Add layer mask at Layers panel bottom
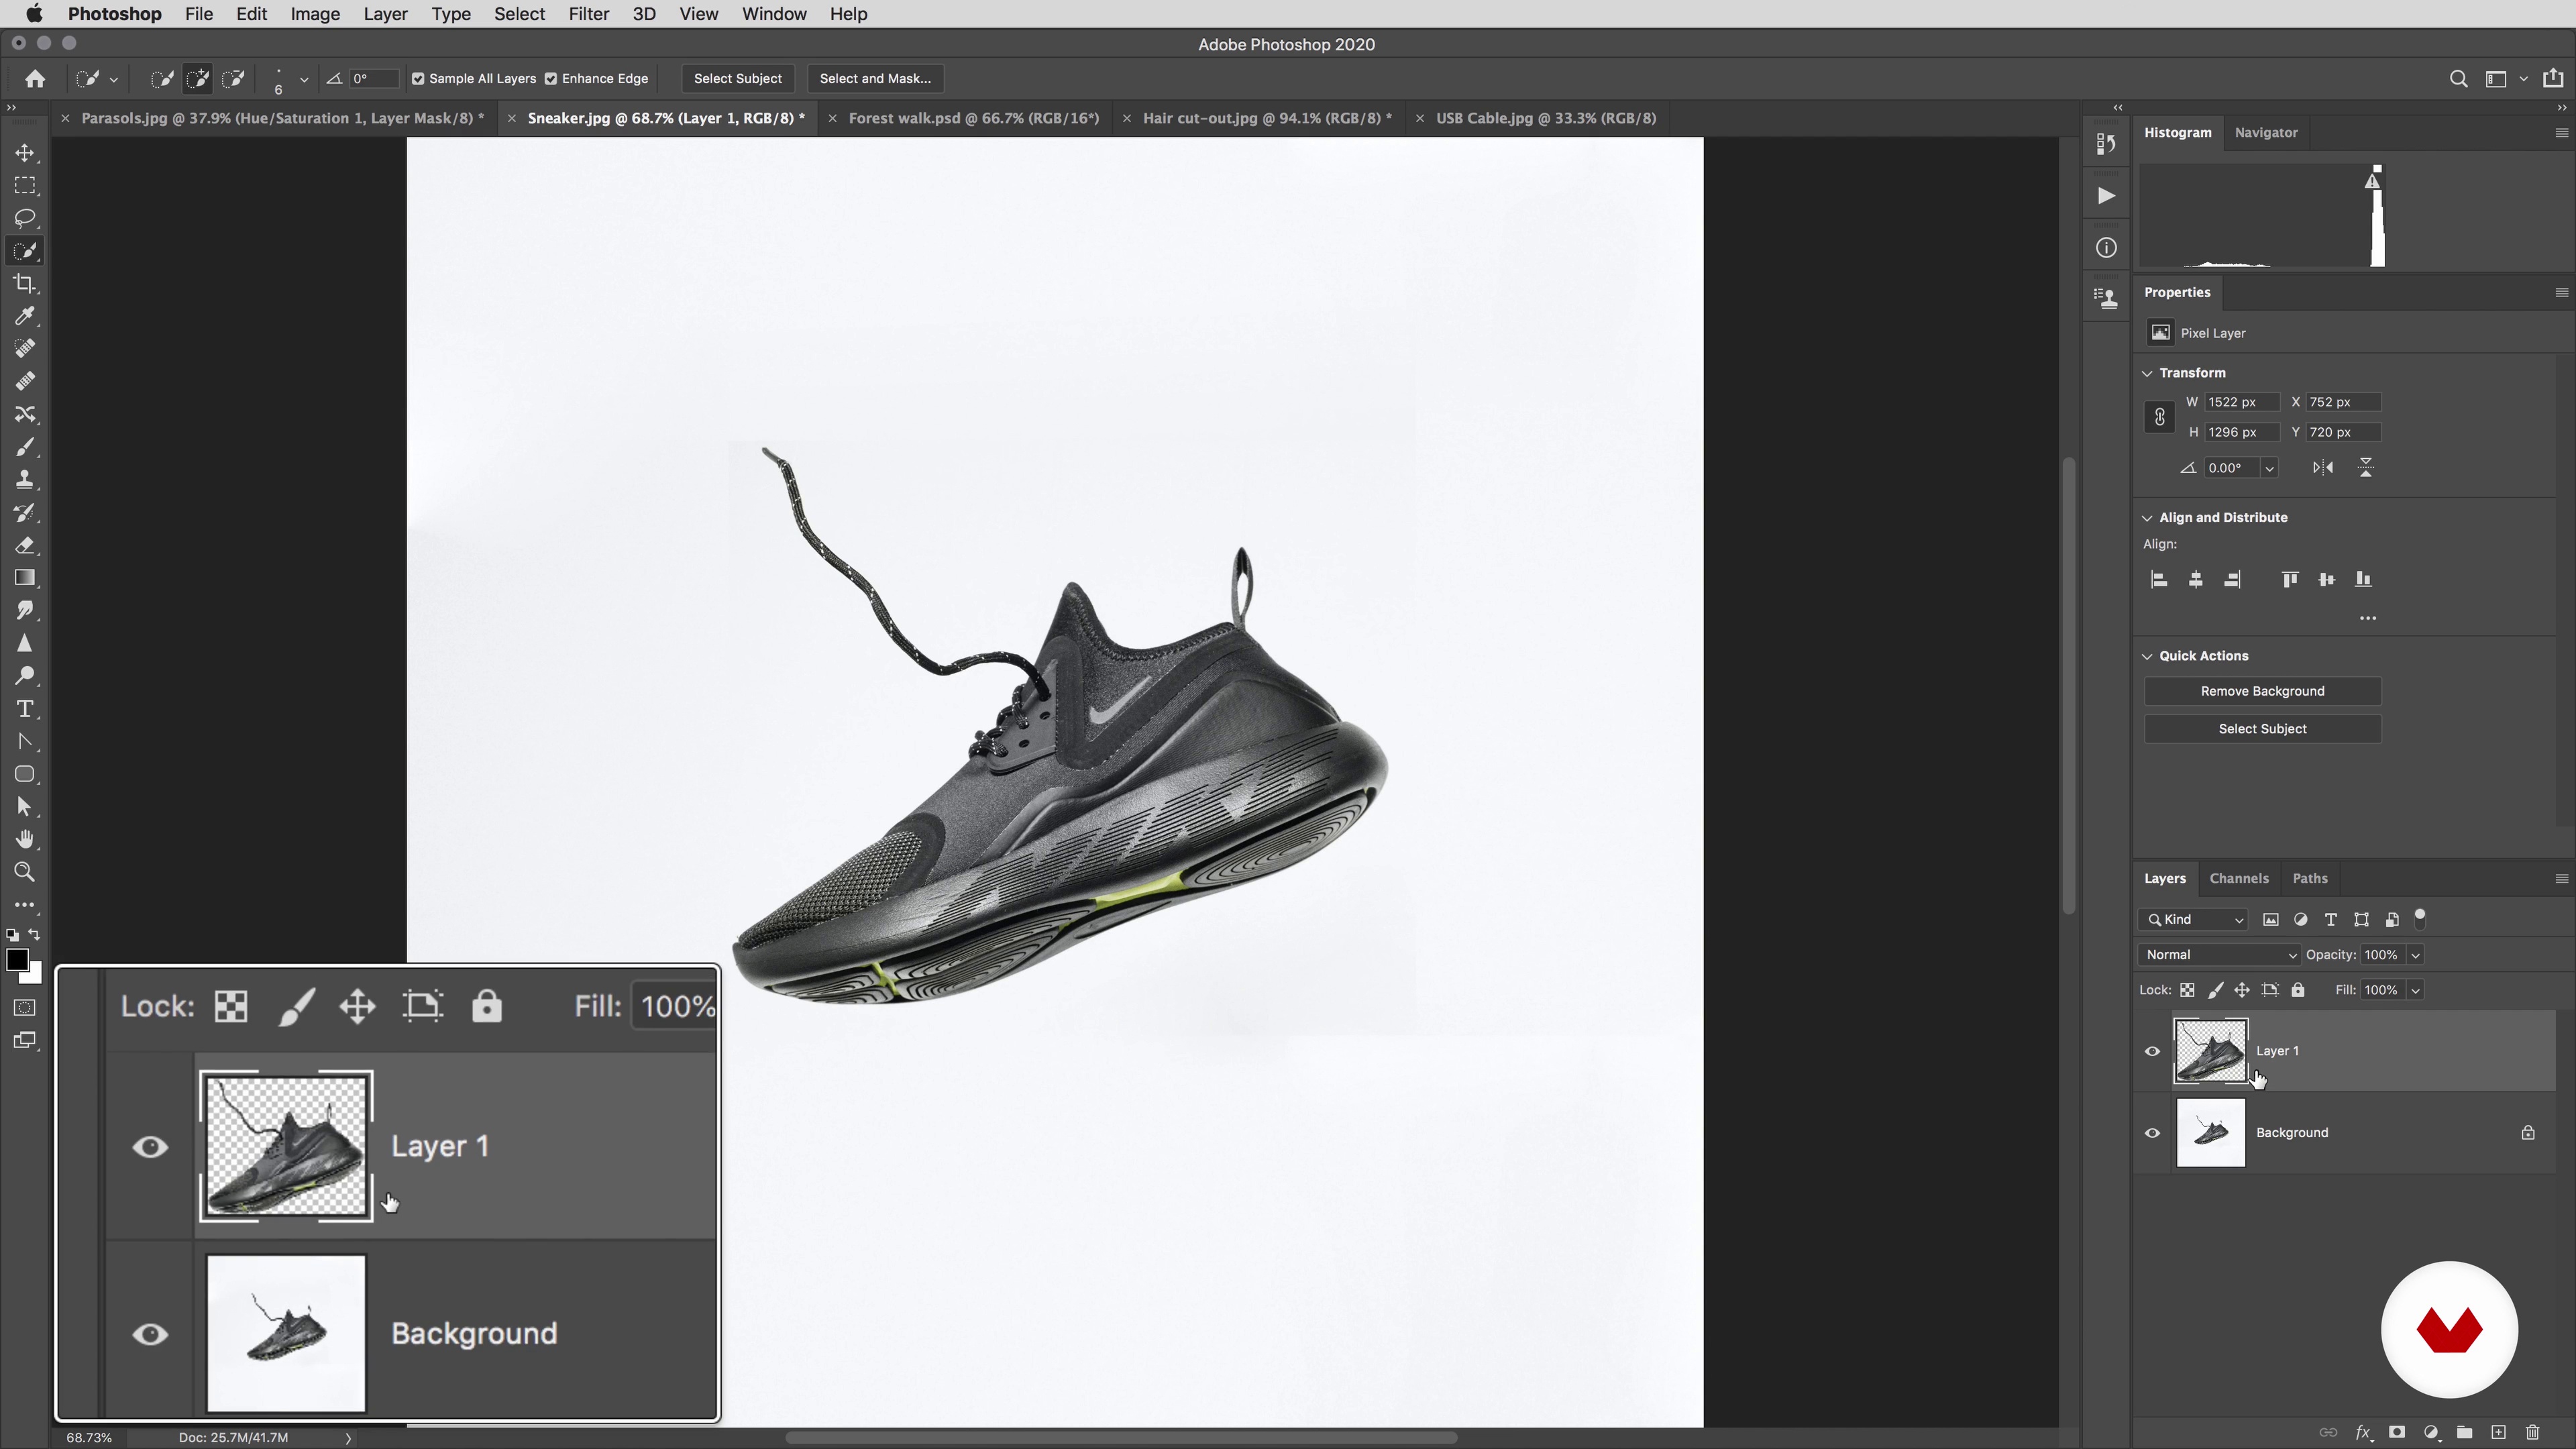 [2397, 1433]
